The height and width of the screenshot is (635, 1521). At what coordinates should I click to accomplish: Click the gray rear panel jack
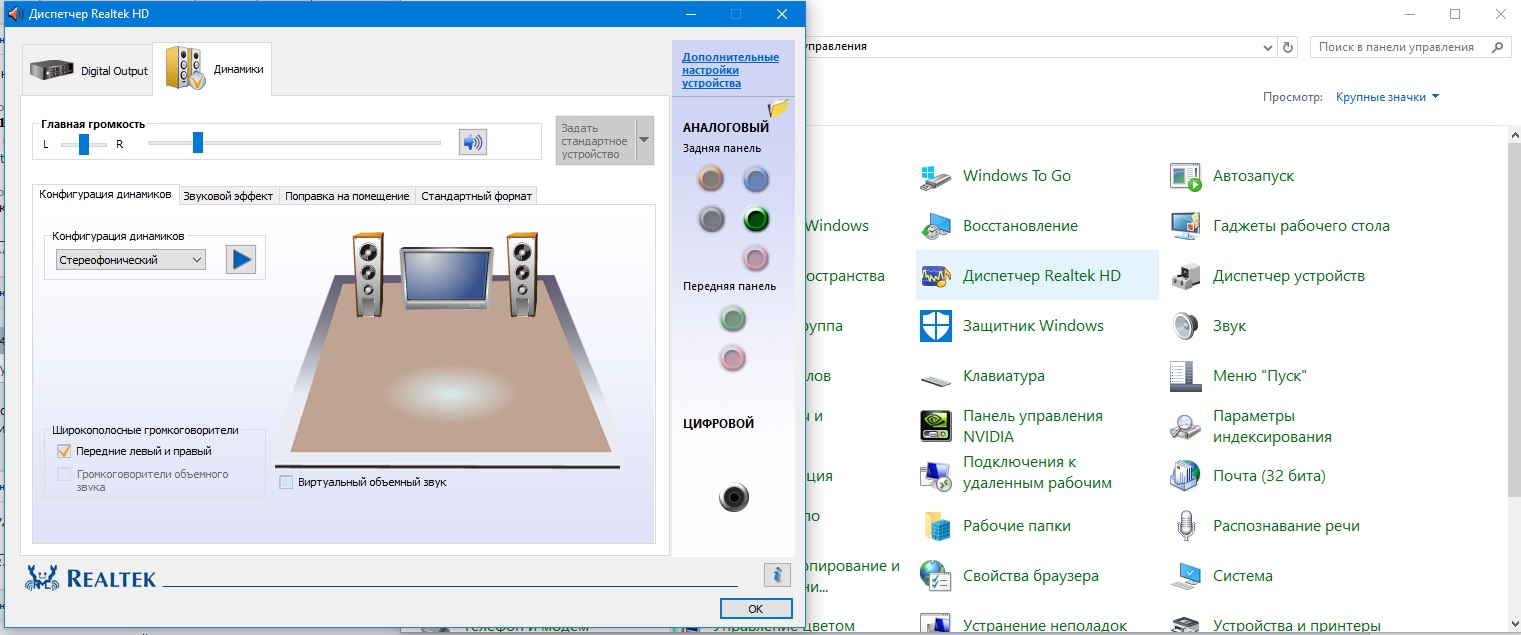pos(711,219)
